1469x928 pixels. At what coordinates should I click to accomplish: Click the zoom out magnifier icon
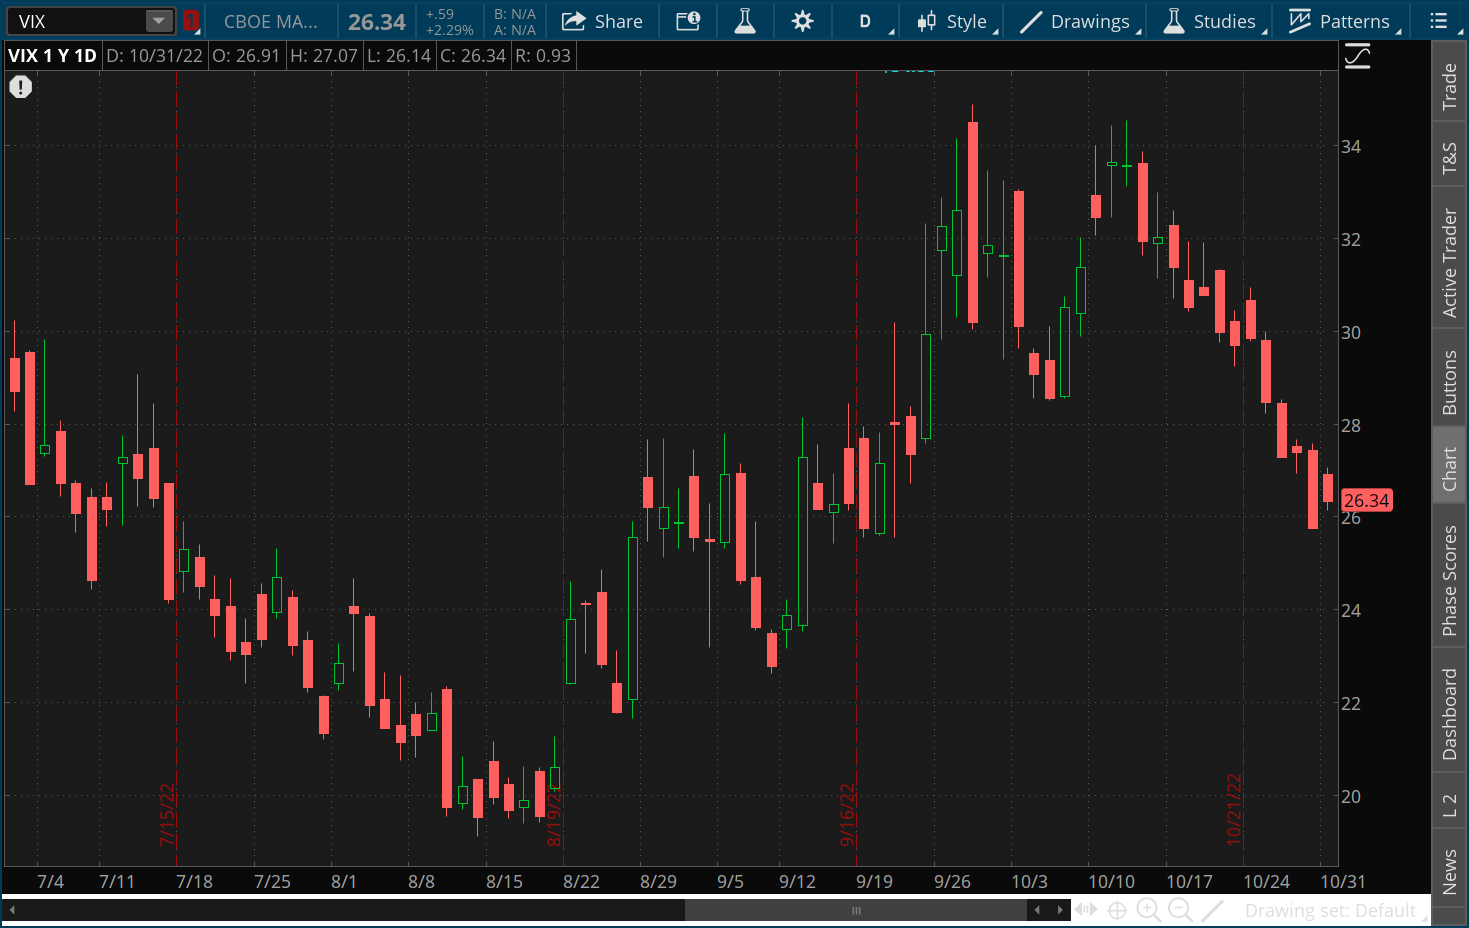pos(1180,910)
